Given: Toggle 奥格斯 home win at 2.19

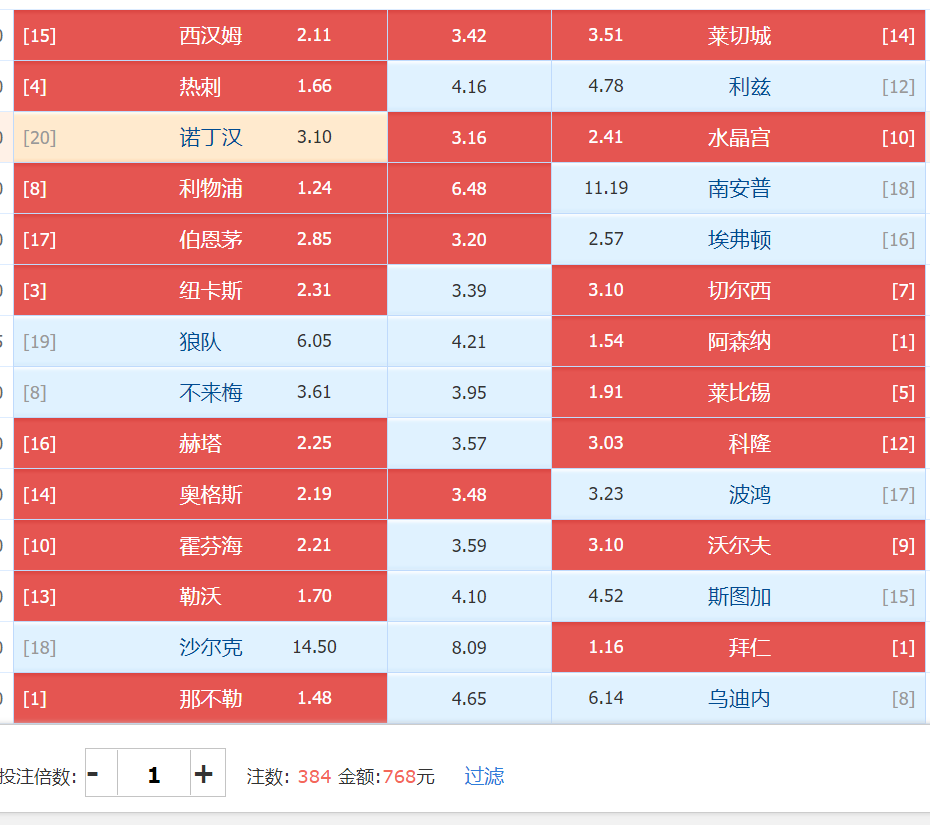Looking at the screenshot, I should click(200, 495).
